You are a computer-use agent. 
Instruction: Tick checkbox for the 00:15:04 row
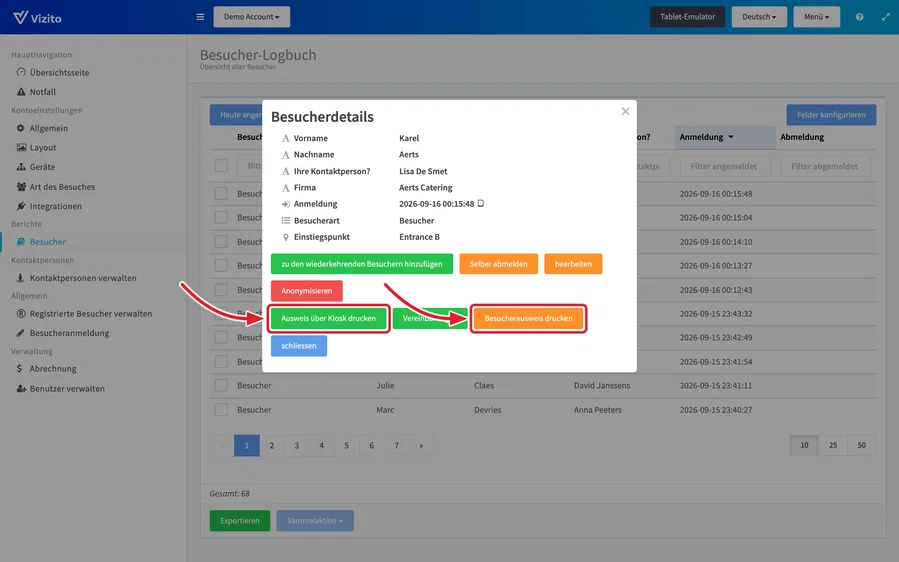[x=221, y=218]
